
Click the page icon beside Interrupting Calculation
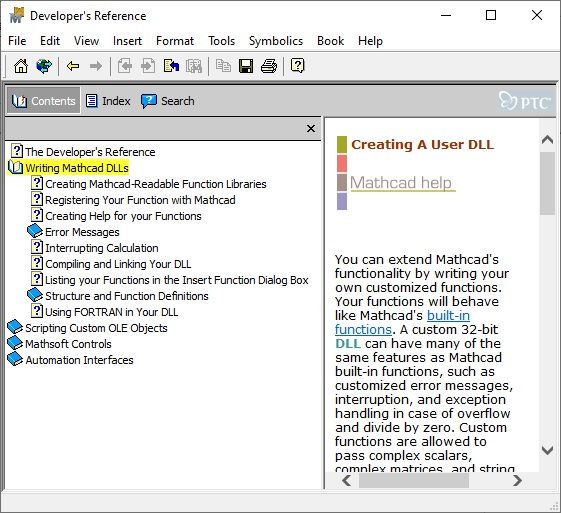point(36,247)
